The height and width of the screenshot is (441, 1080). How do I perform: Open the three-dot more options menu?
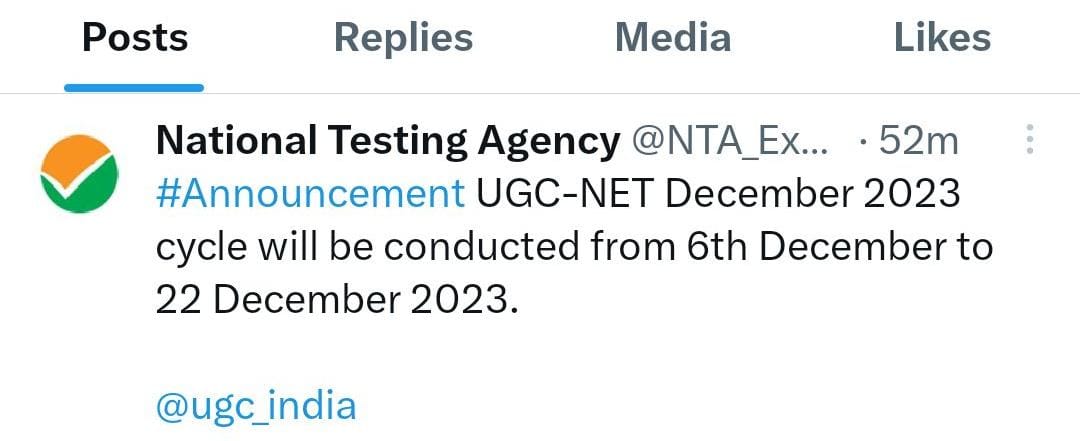(x=1028, y=141)
